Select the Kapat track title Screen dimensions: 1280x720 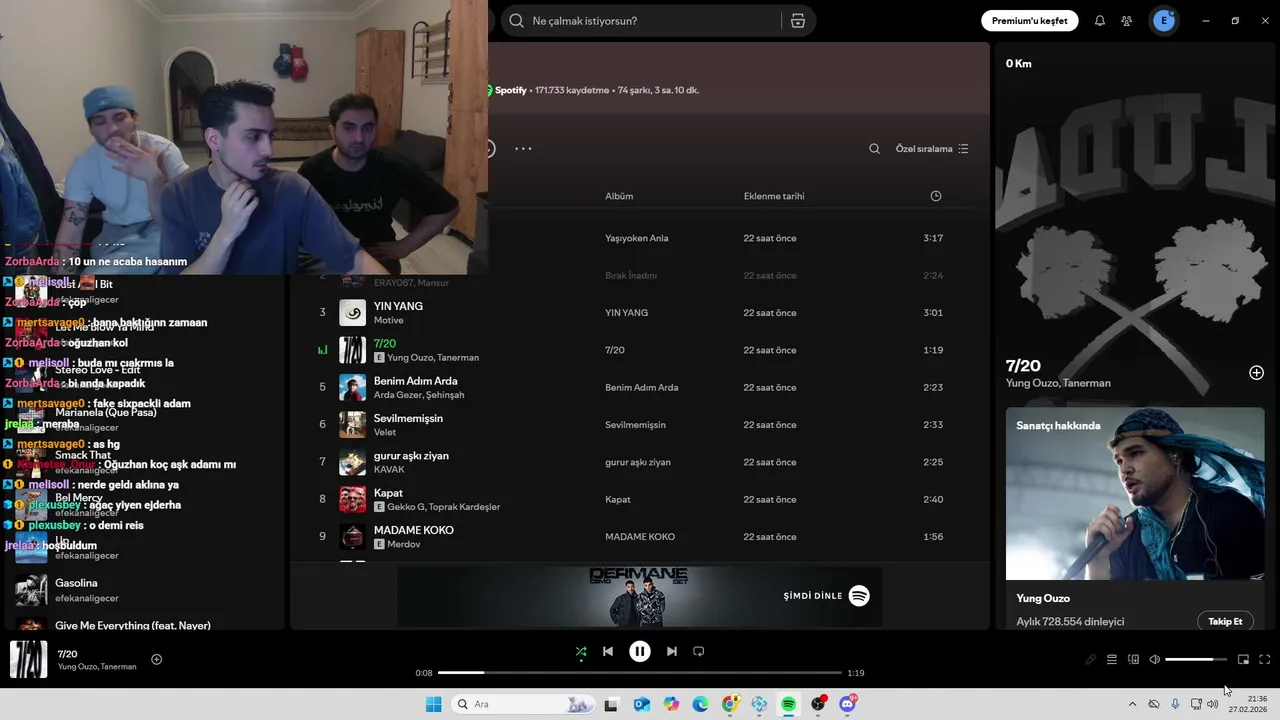point(388,493)
